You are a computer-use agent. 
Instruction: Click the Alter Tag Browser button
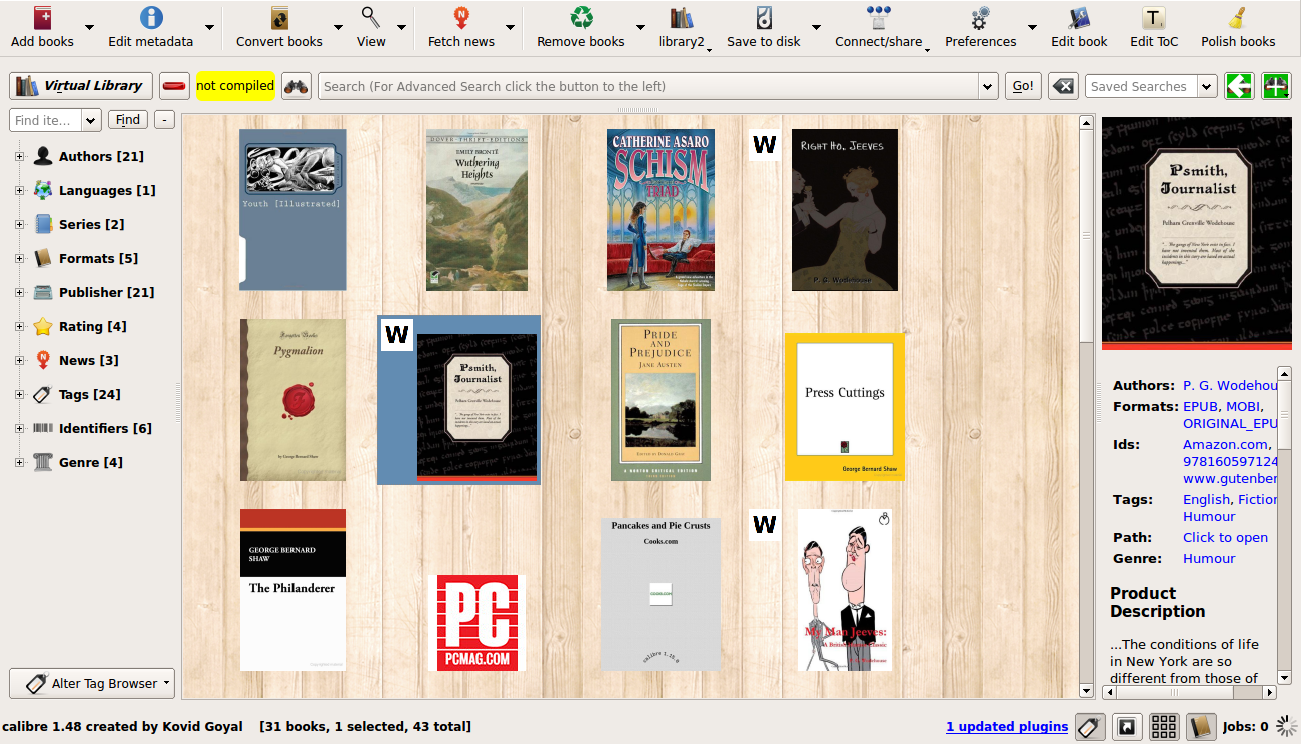click(x=92, y=683)
